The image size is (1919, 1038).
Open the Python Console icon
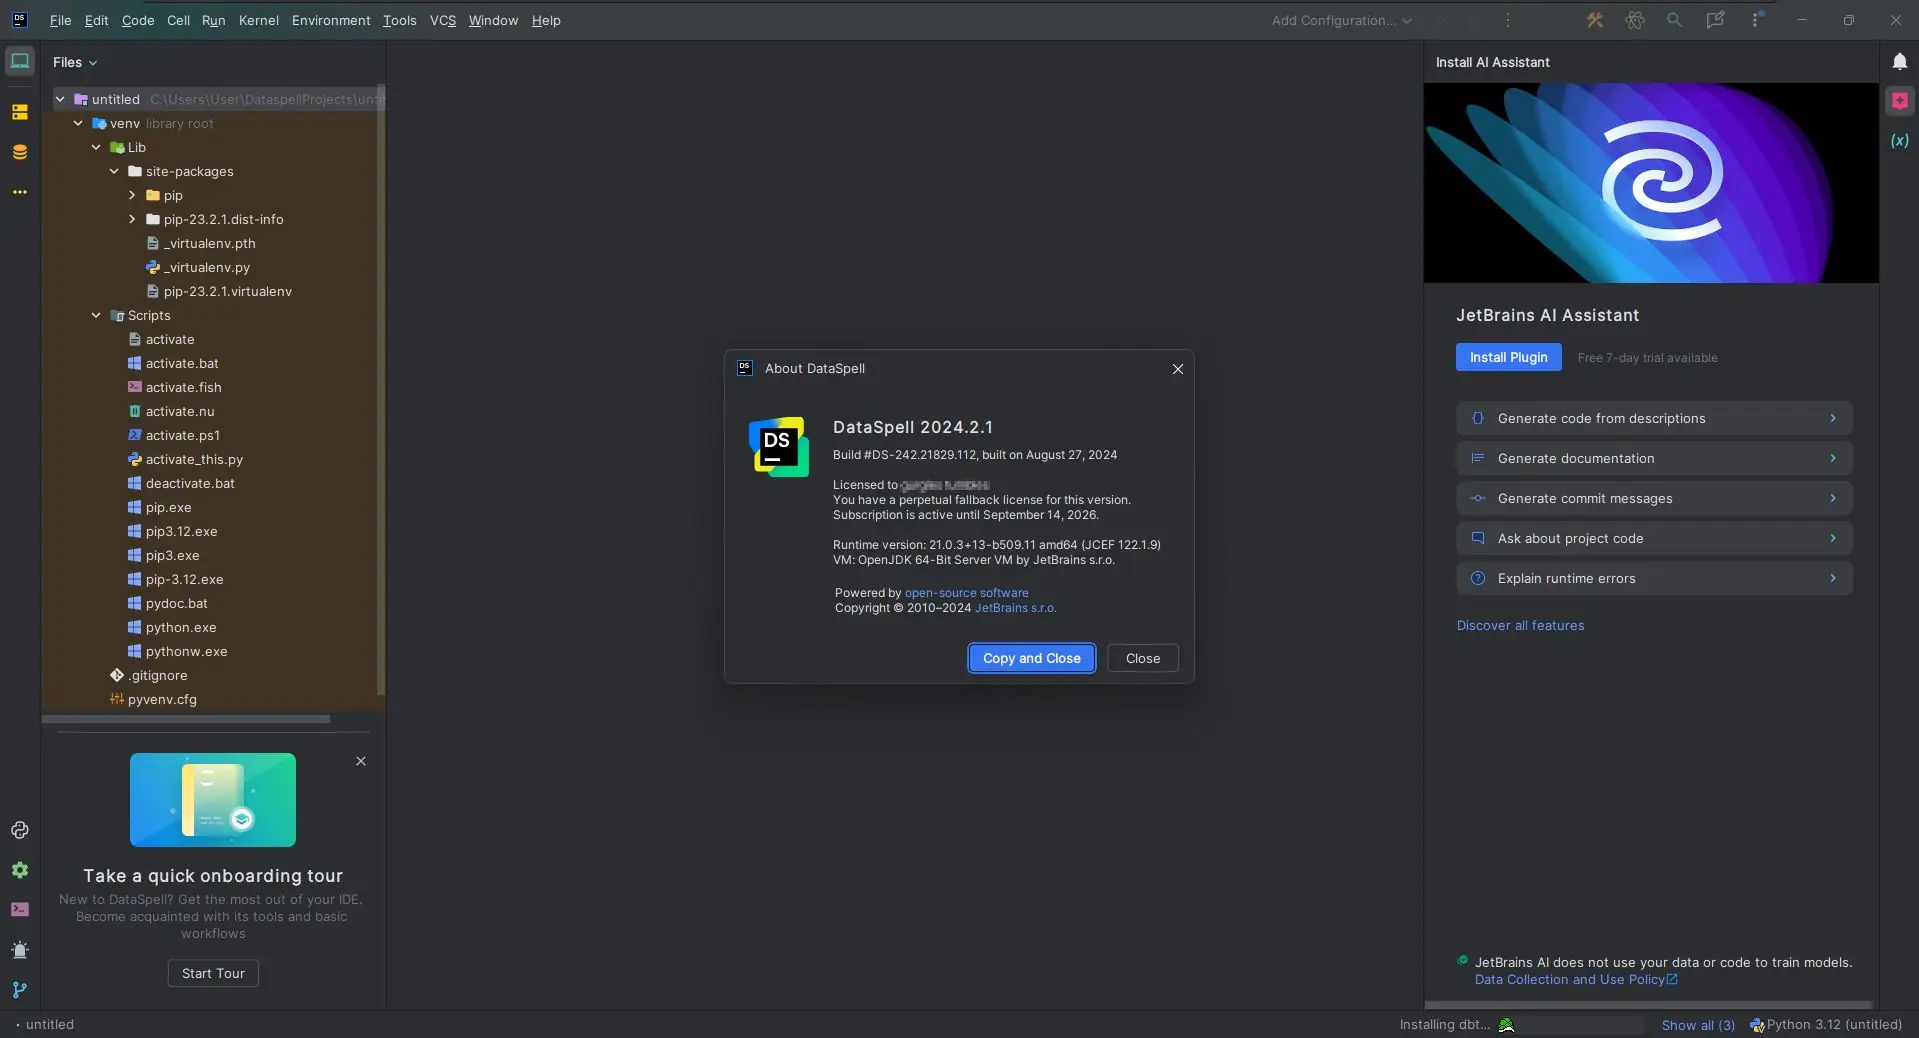point(20,830)
